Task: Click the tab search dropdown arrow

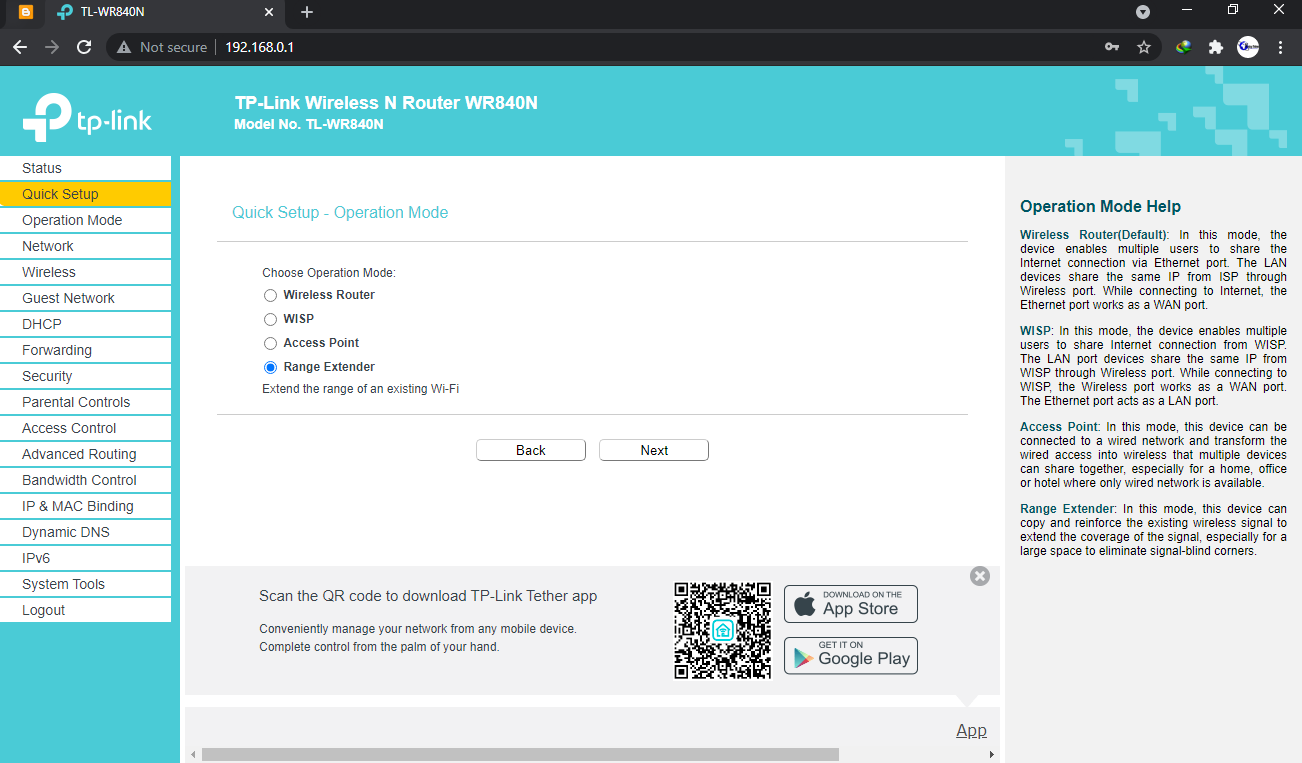Action: [x=1143, y=12]
